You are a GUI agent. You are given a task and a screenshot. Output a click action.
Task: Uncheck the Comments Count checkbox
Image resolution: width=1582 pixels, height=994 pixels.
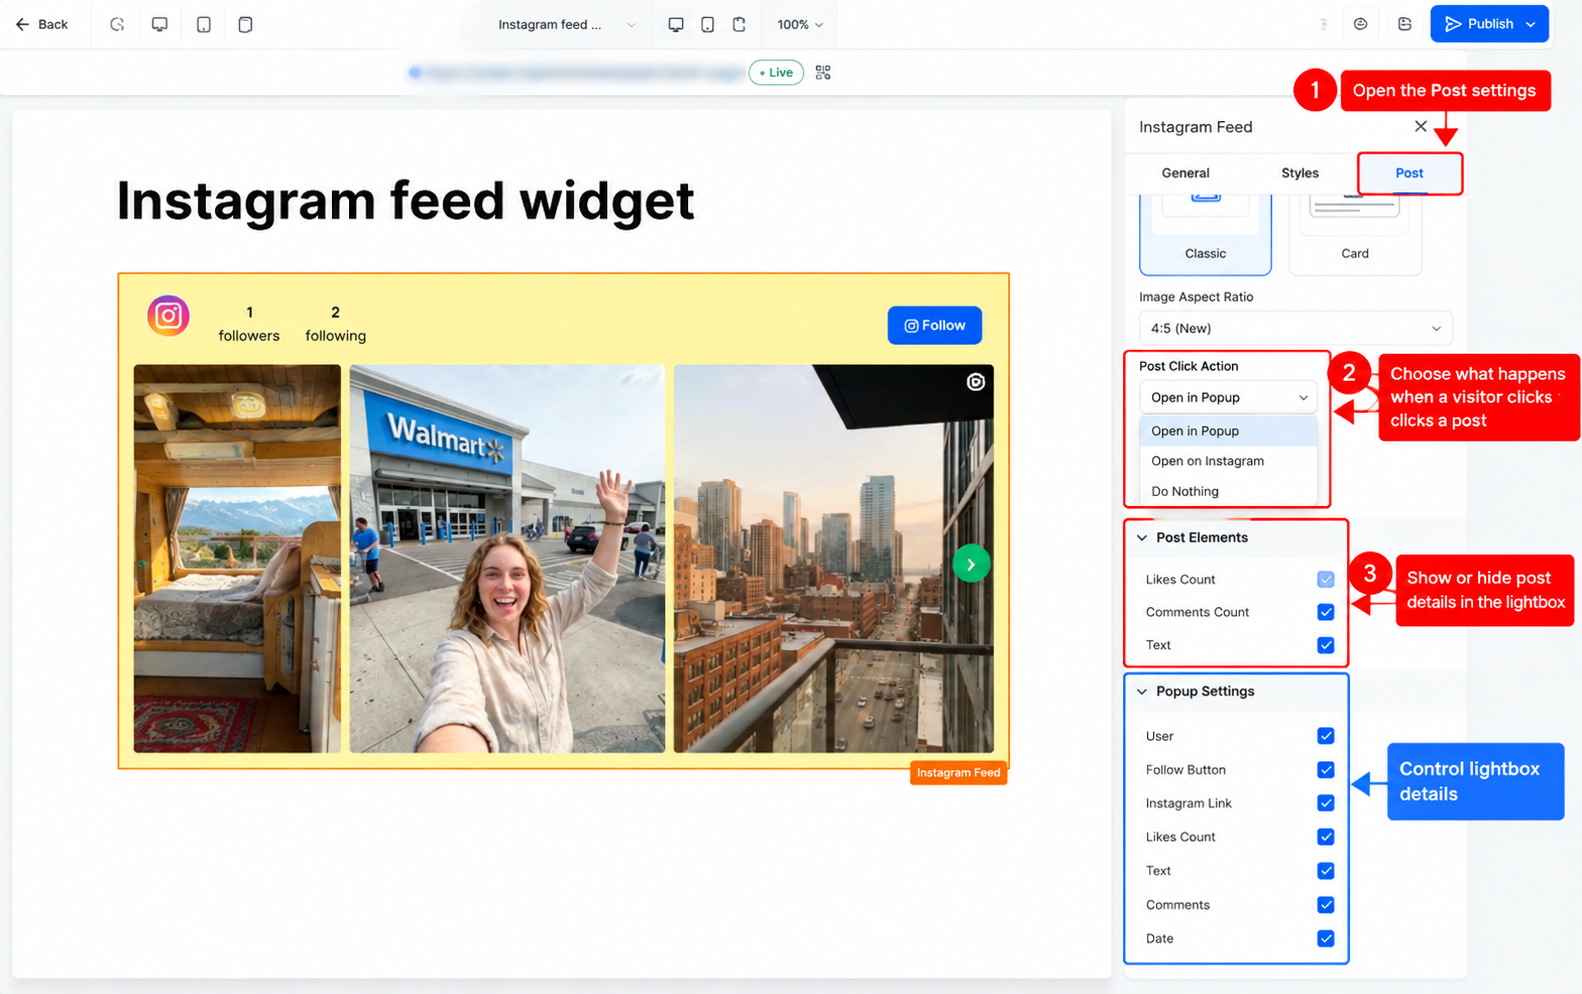[x=1325, y=612]
